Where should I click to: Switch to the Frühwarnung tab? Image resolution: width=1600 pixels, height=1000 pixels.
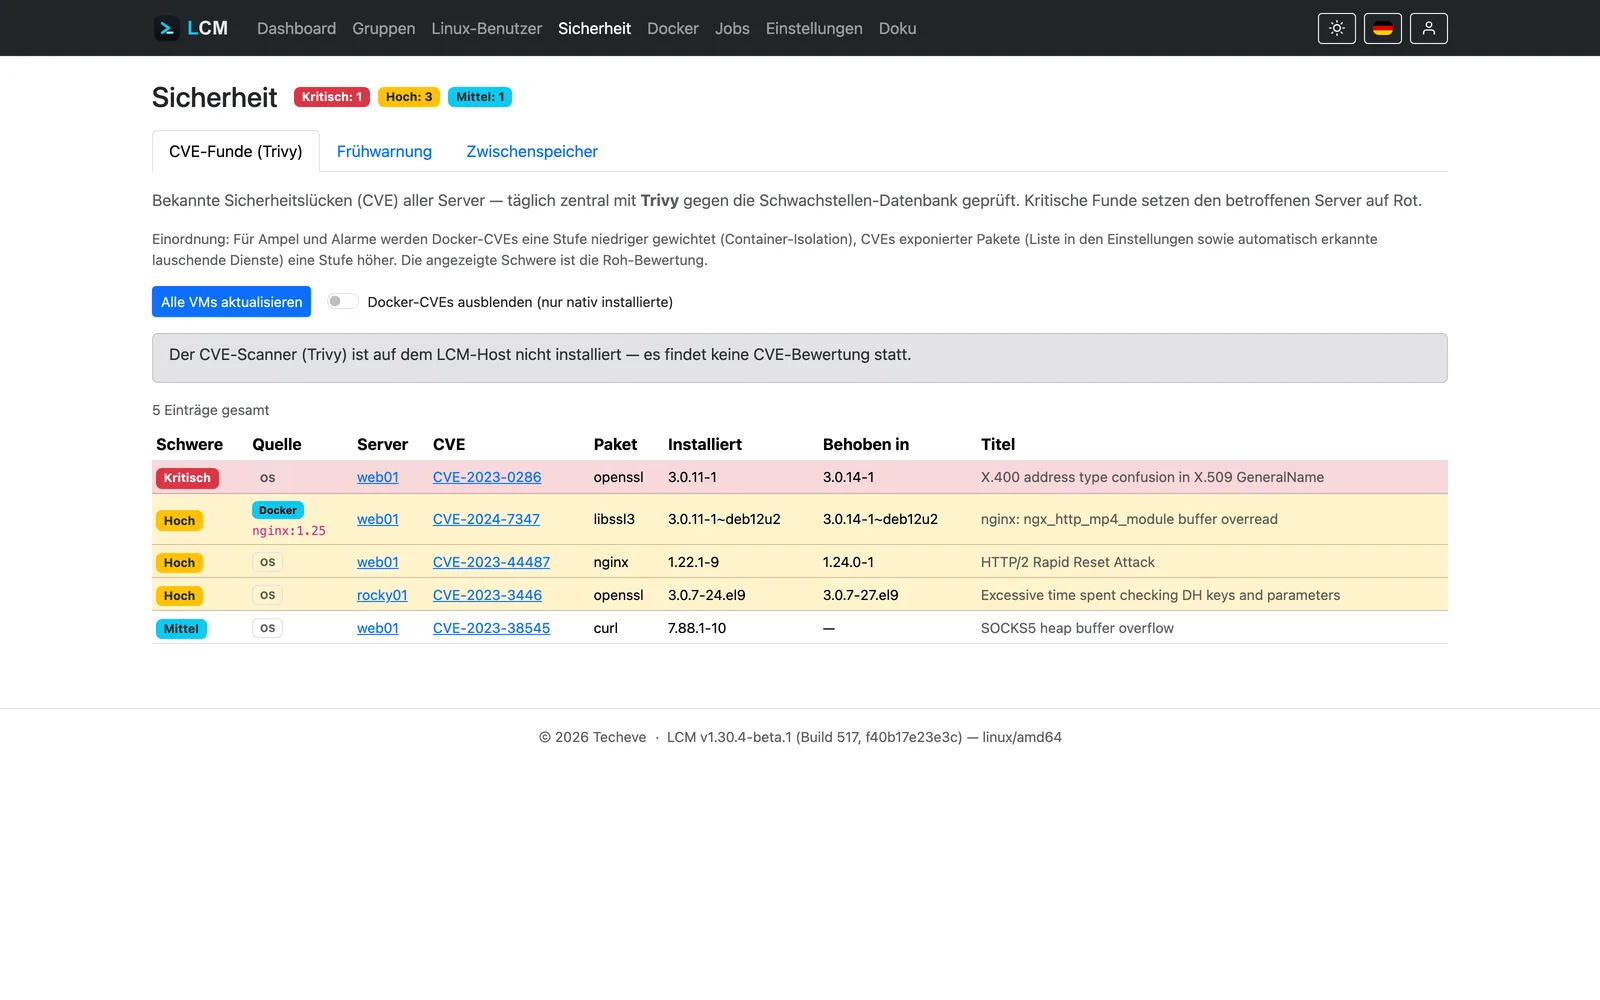(384, 151)
